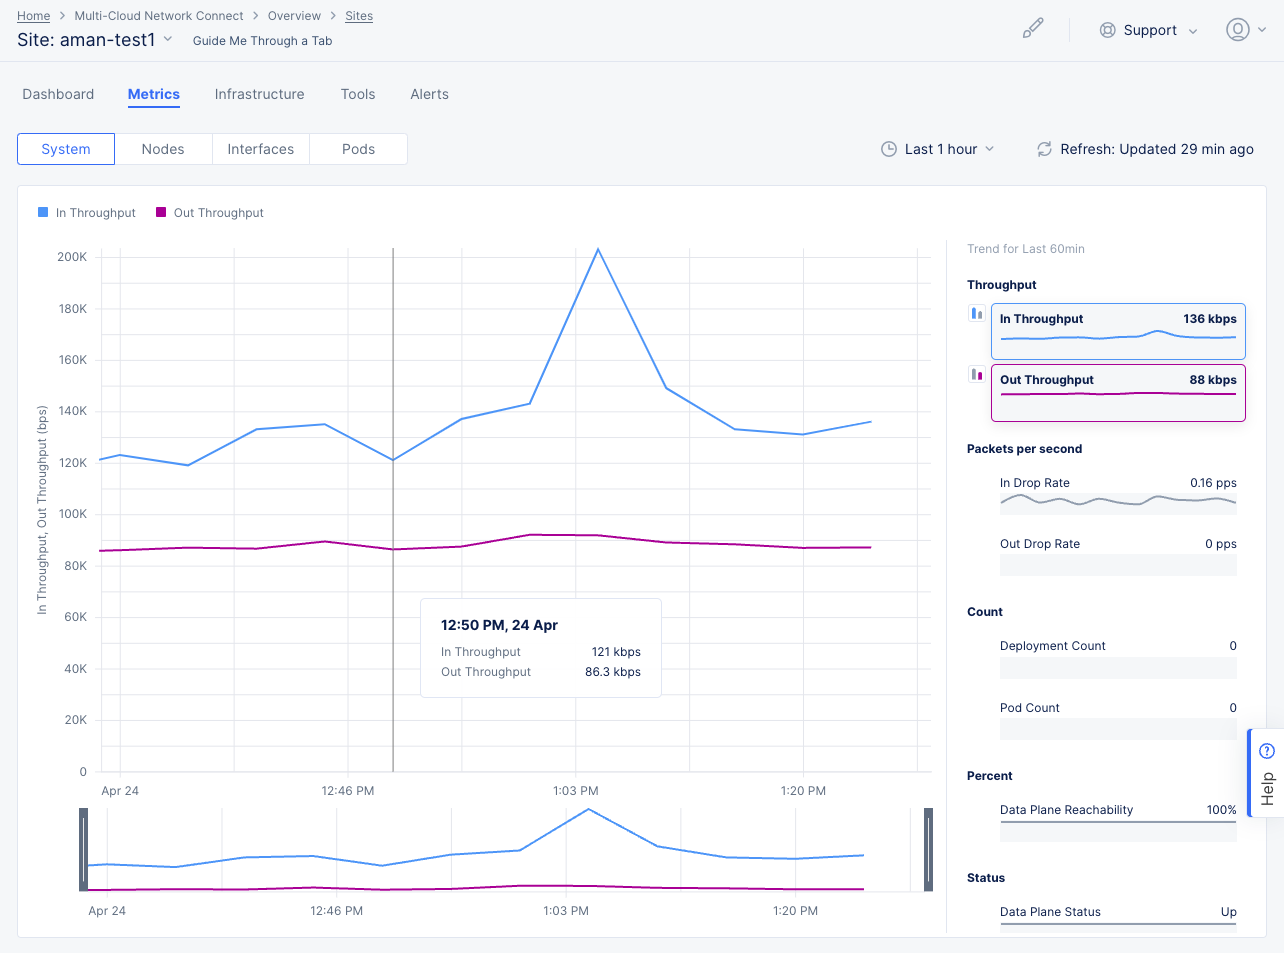The height and width of the screenshot is (953, 1284).
Task: Click the clock icon next to time range
Action: (888, 148)
